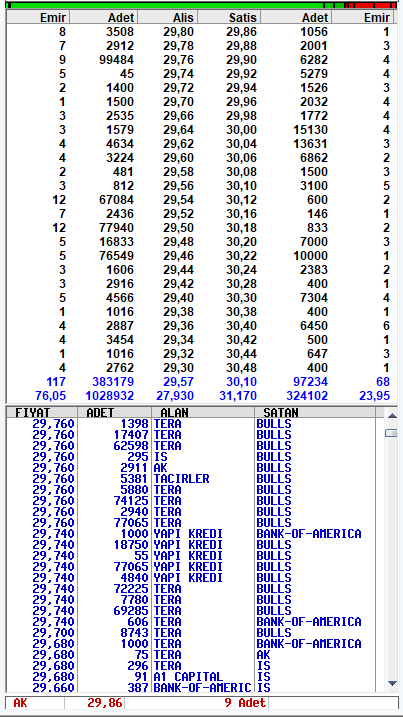This screenshot has height=717, width=403.
Task: Select bid quantity 76549
Action: tap(116, 256)
